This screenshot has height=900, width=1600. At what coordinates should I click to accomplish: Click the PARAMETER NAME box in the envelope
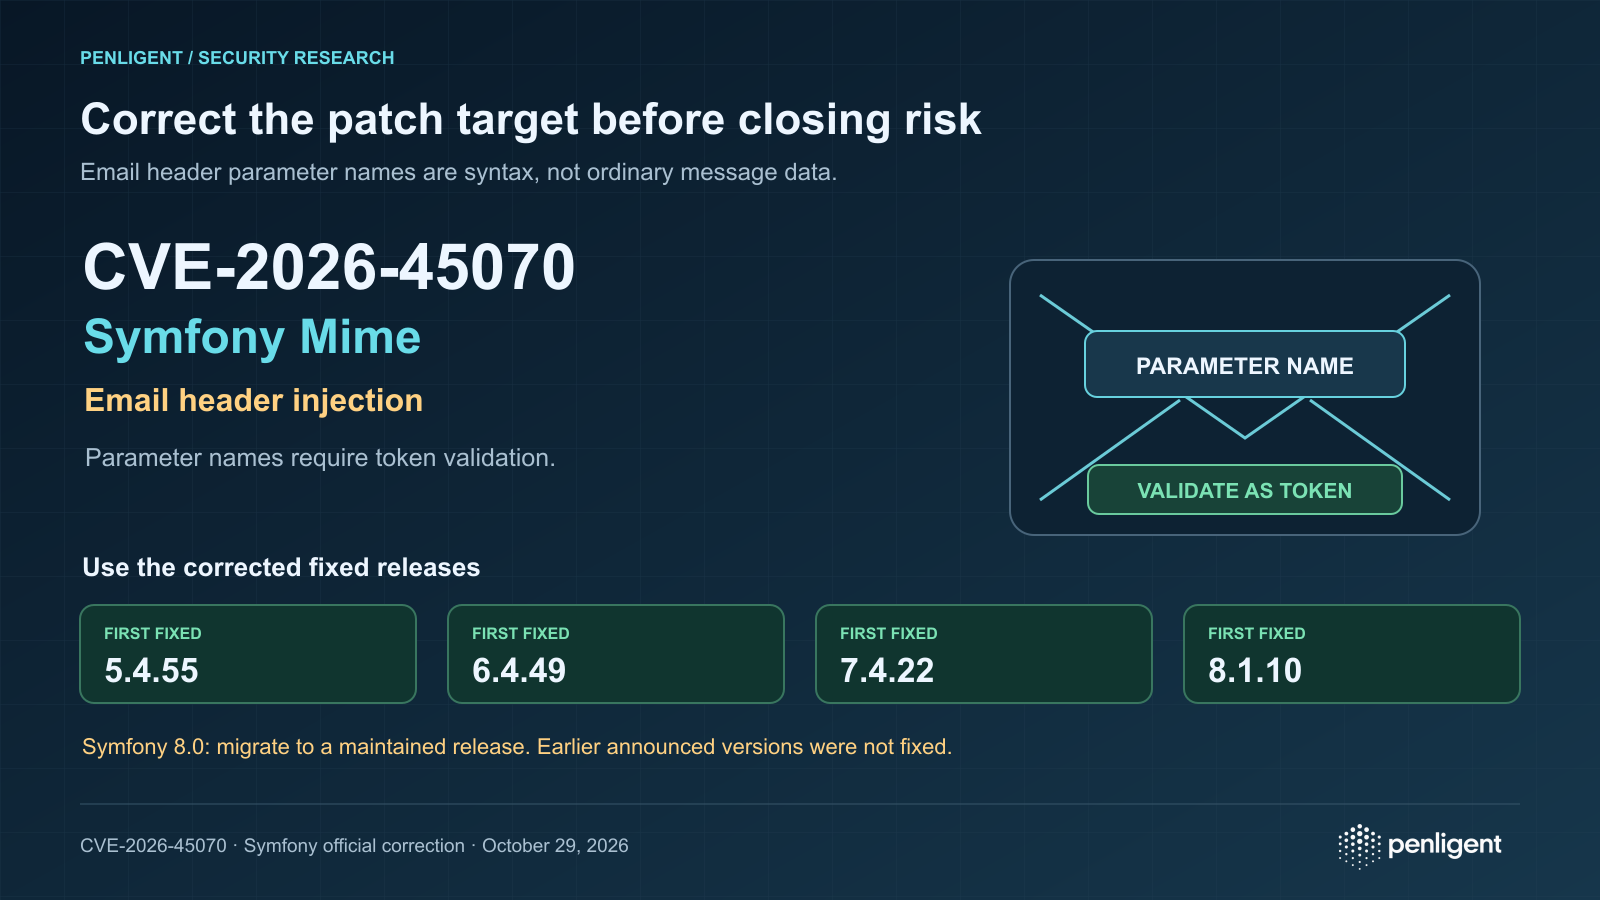pyautogui.click(x=1245, y=364)
